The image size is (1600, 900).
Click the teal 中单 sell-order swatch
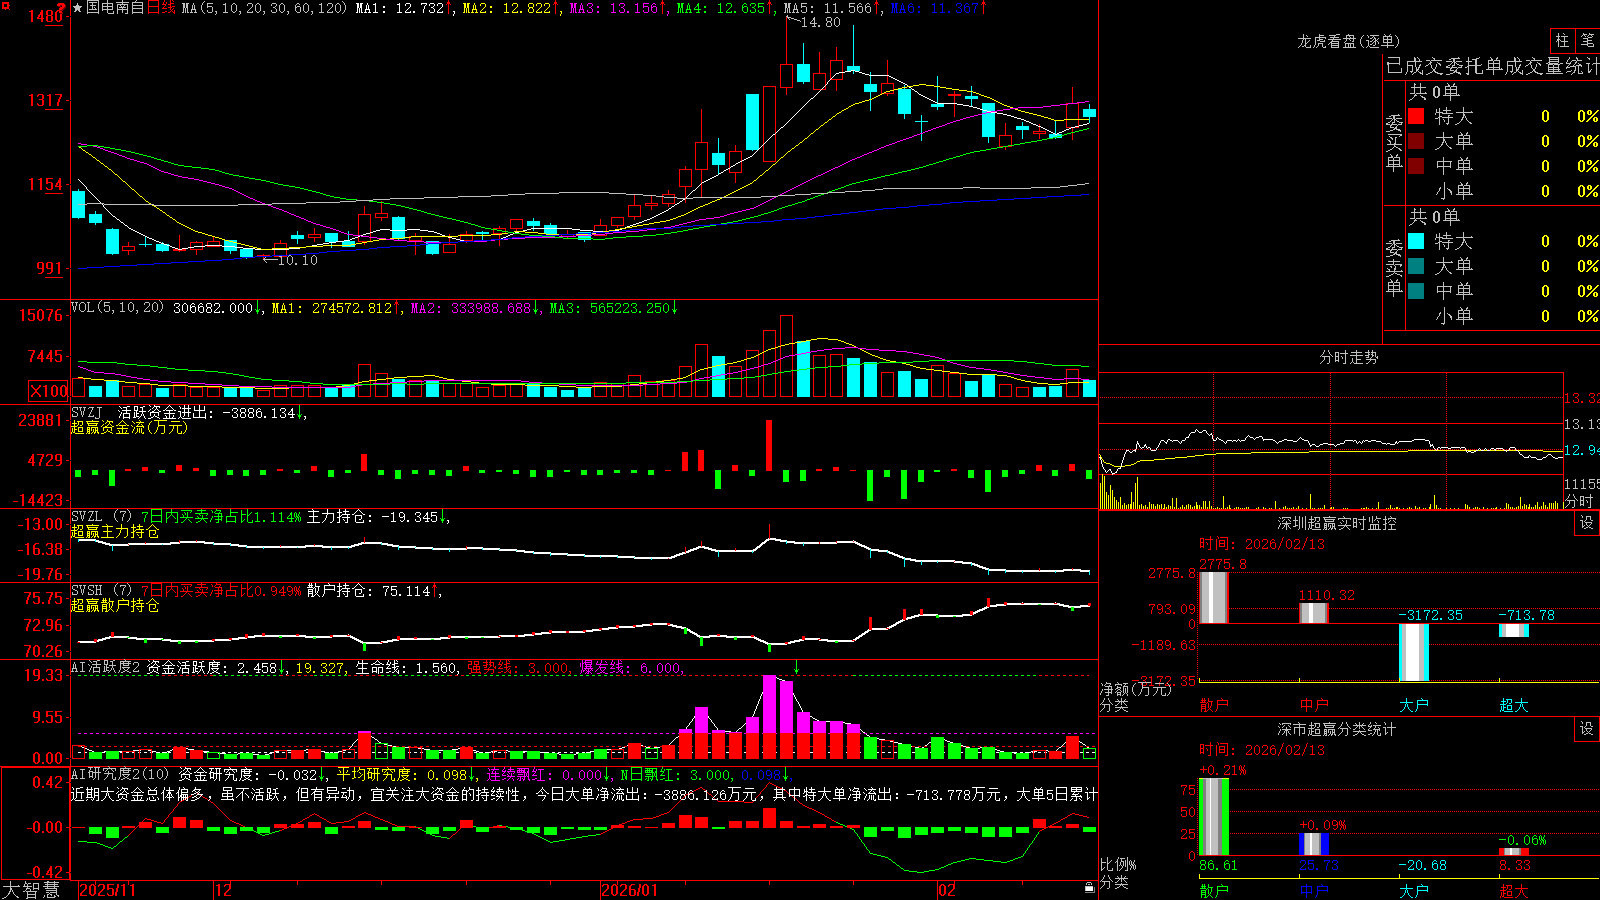[x=1416, y=291]
